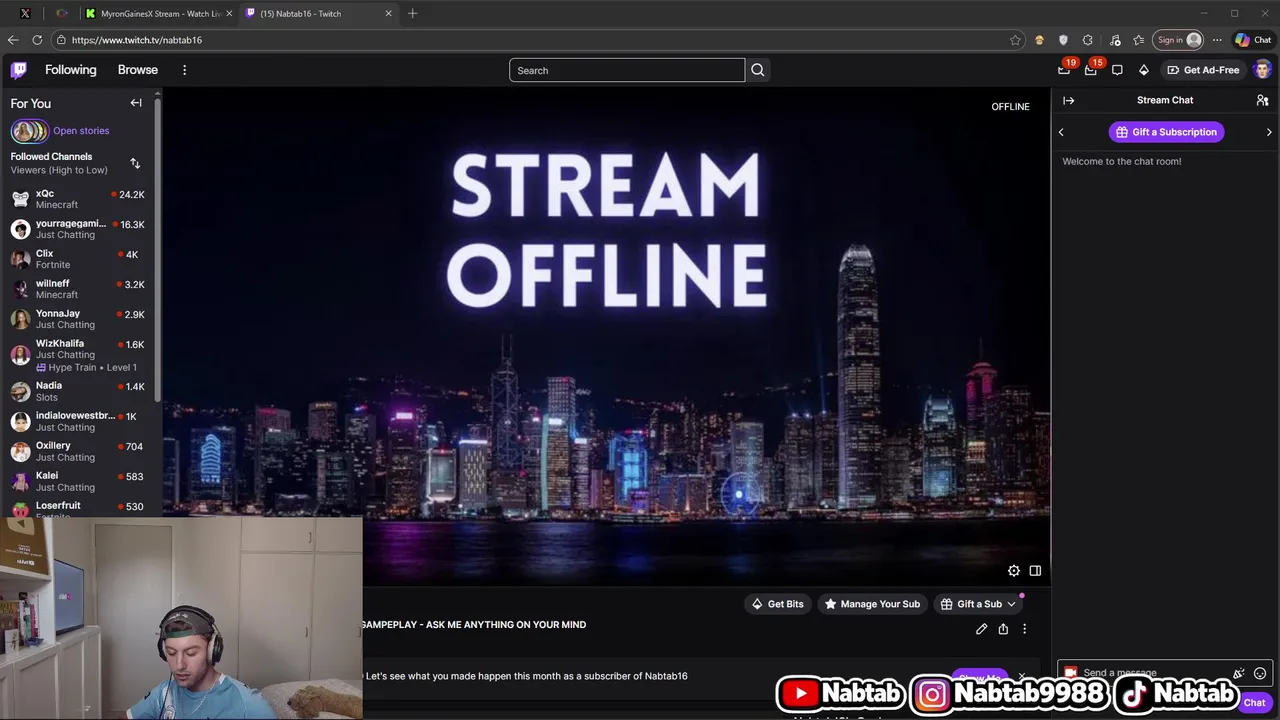Open the three-dot channel options menu
Image resolution: width=1280 pixels, height=720 pixels.
[1024, 629]
